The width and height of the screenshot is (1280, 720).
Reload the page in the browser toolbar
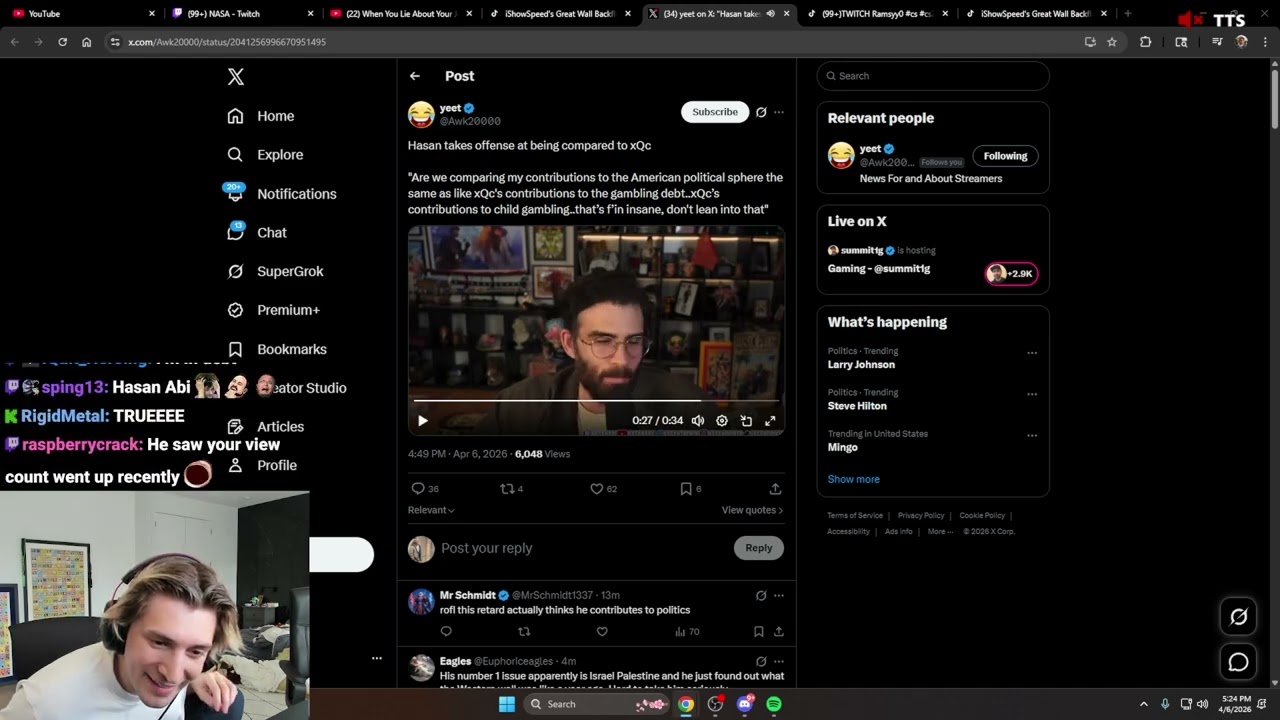62,42
